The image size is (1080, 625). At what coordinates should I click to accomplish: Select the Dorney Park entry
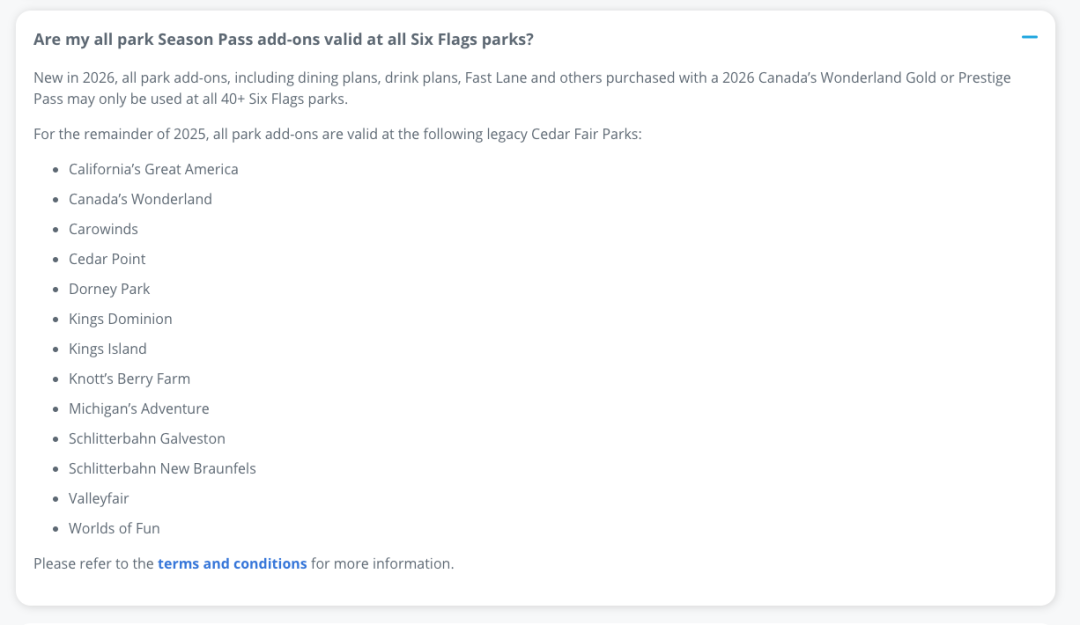(109, 289)
